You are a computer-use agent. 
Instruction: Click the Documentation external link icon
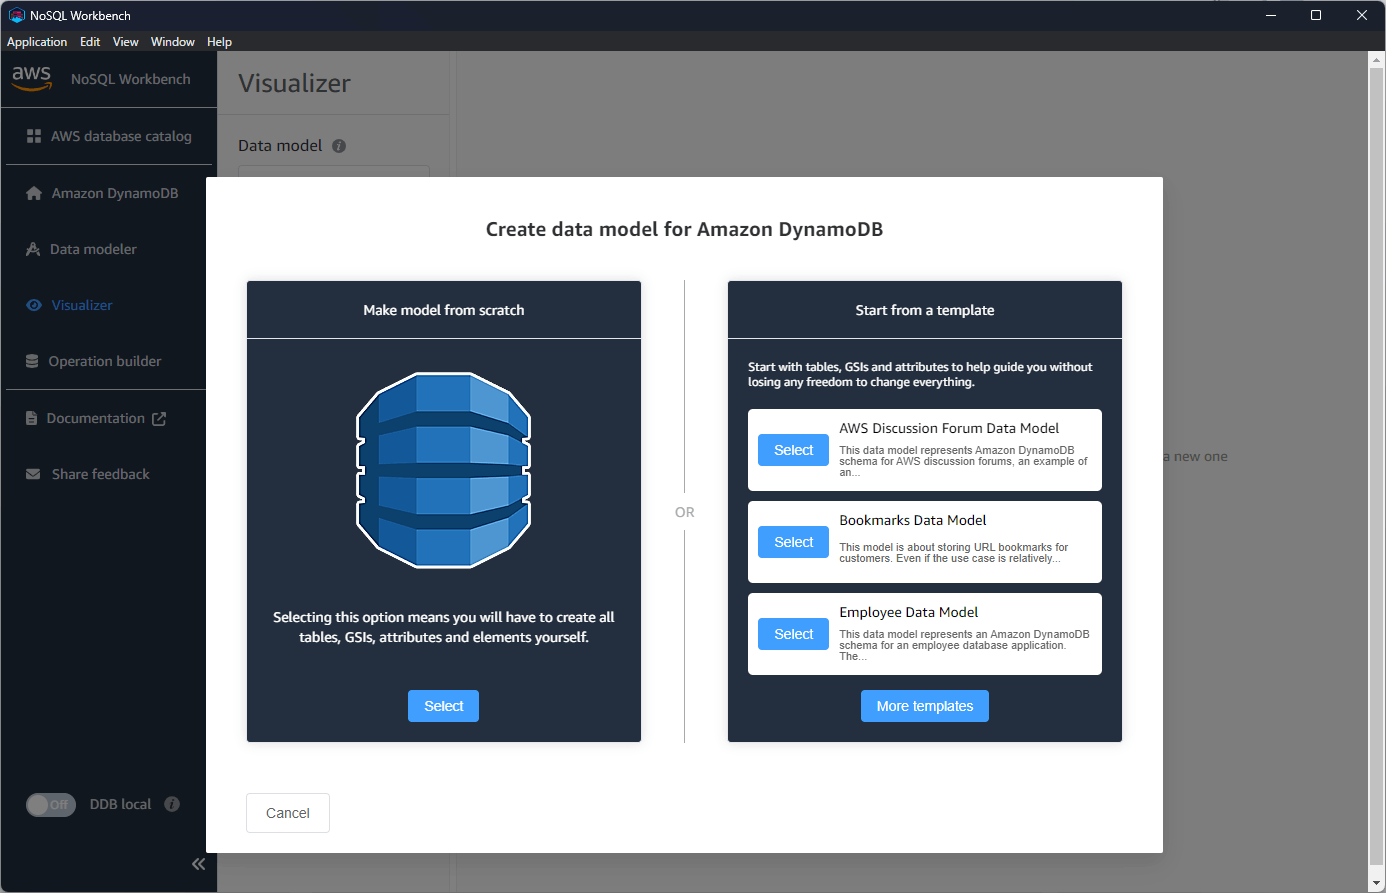click(159, 419)
